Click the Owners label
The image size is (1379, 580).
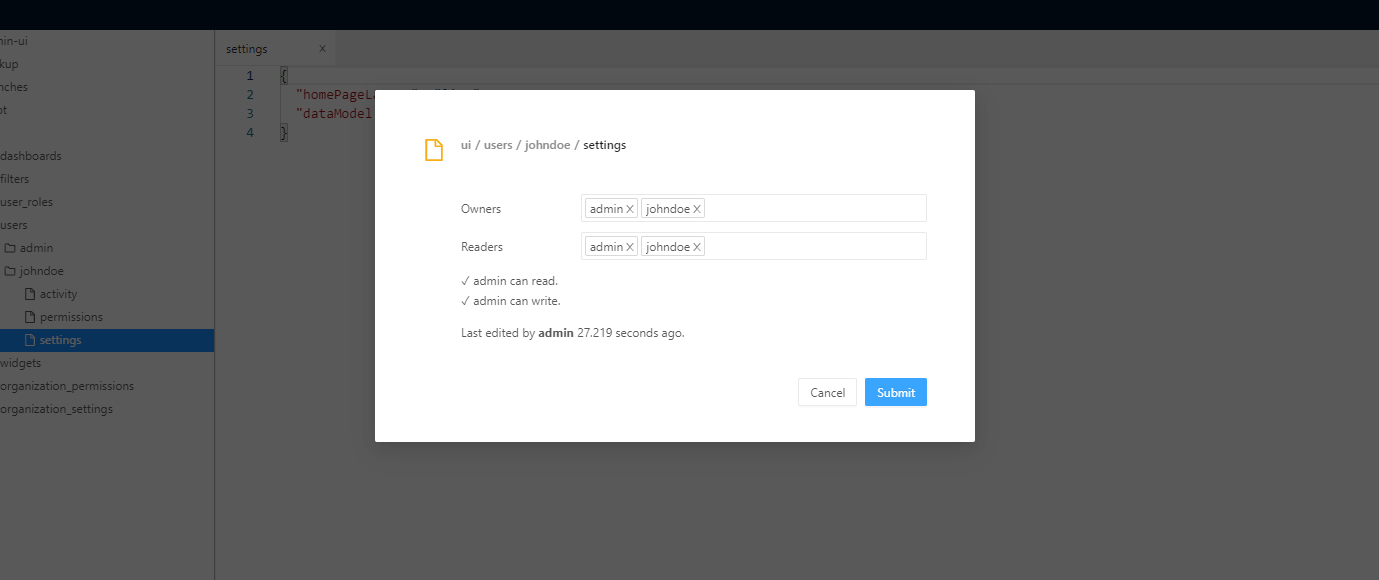481,209
